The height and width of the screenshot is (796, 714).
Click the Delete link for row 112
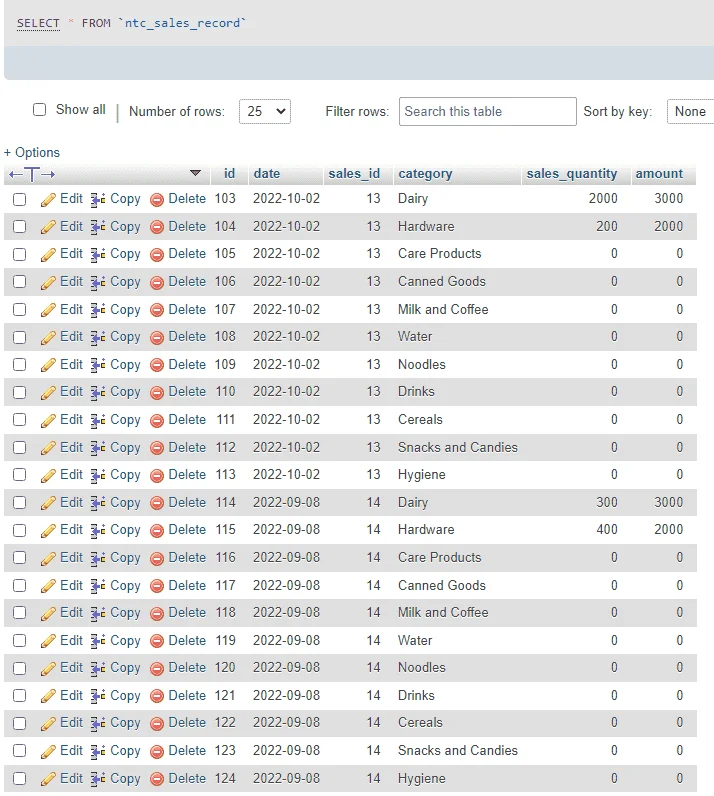click(187, 447)
